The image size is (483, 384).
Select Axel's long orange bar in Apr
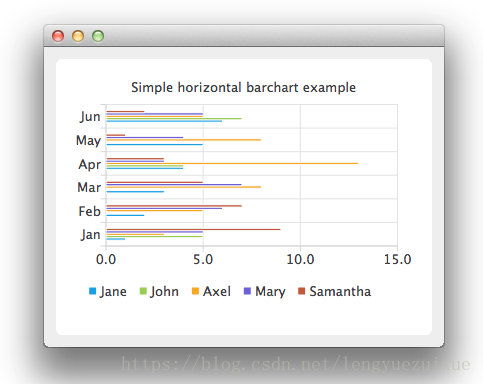point(232,163)
